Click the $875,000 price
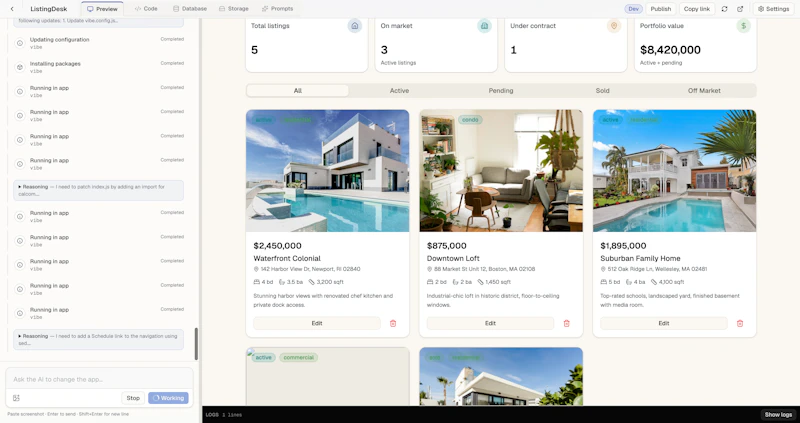800x423 pixels. coord(446,245)
